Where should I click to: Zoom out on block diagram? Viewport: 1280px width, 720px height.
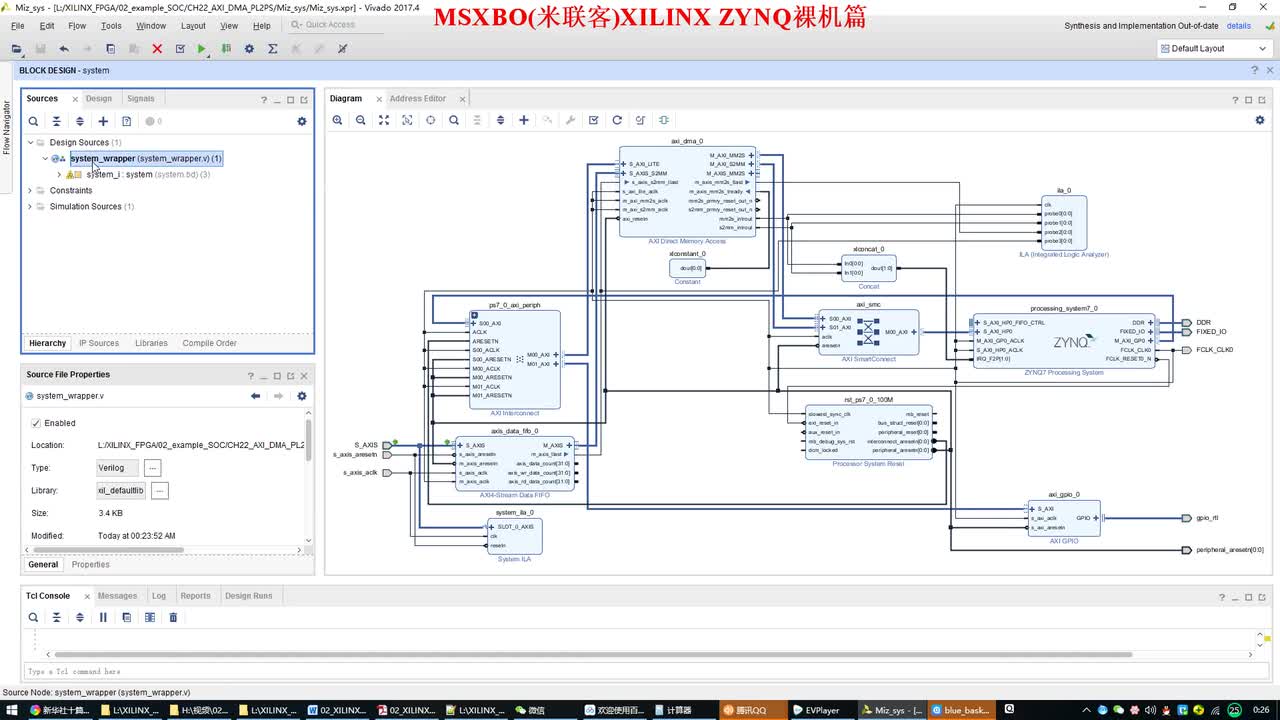coord(361,120)
